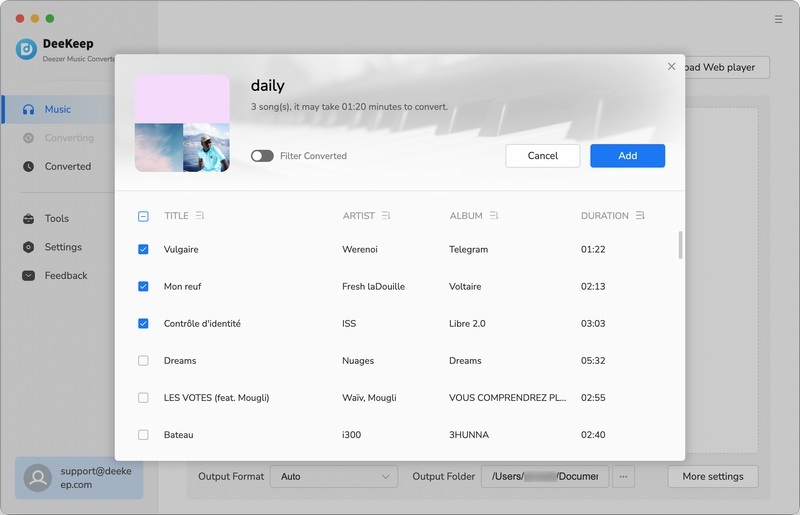Uncheck the Mon reuf song
The image size is (800, 515).
[143, 286]
